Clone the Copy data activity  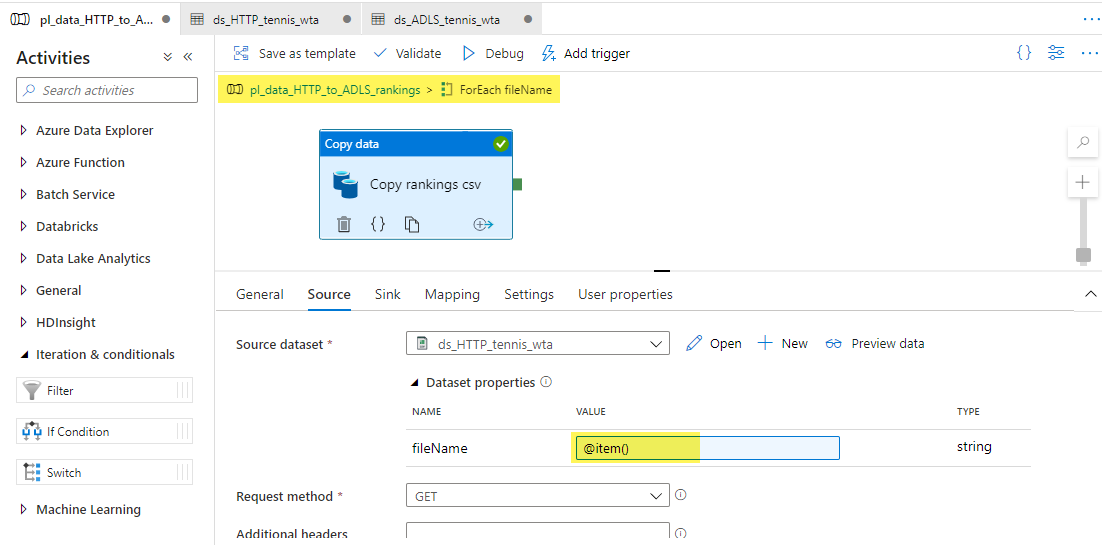[x=412, y=224]
